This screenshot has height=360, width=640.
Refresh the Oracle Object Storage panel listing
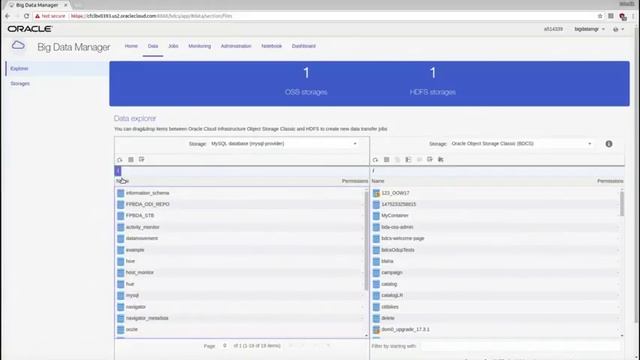point(375,160)
